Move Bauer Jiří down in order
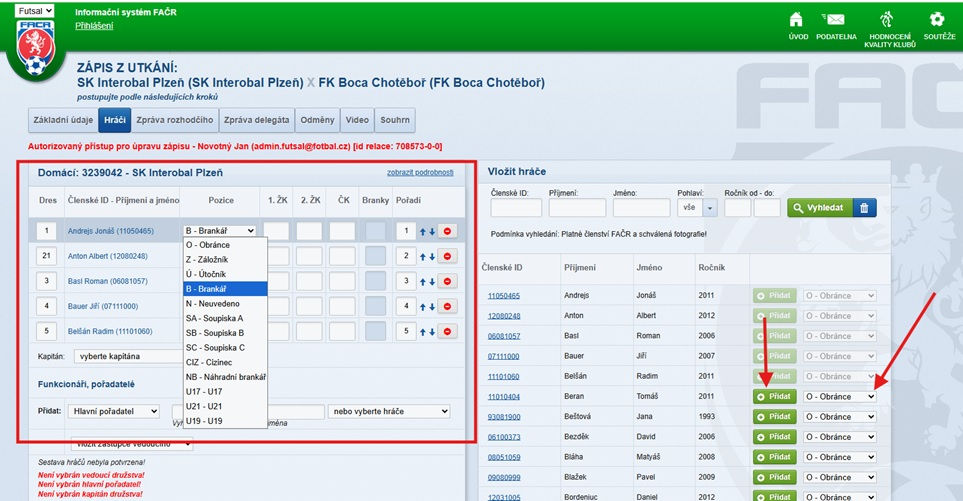Image resolution: width=963 pixels, height=501 pixels. coord(432,307)
